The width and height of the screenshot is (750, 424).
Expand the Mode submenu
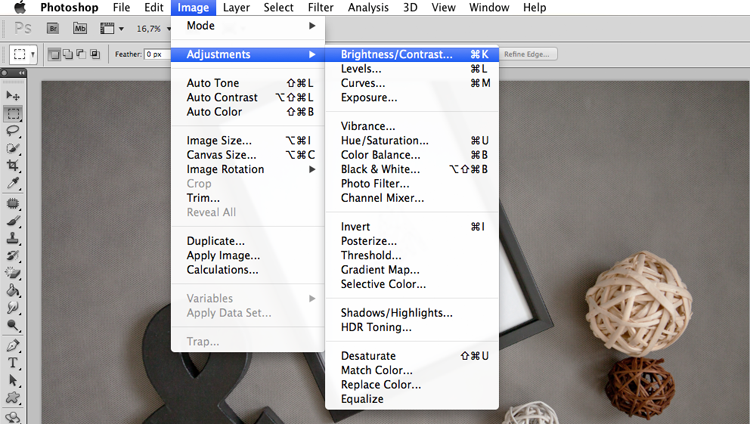click(248, 25)
